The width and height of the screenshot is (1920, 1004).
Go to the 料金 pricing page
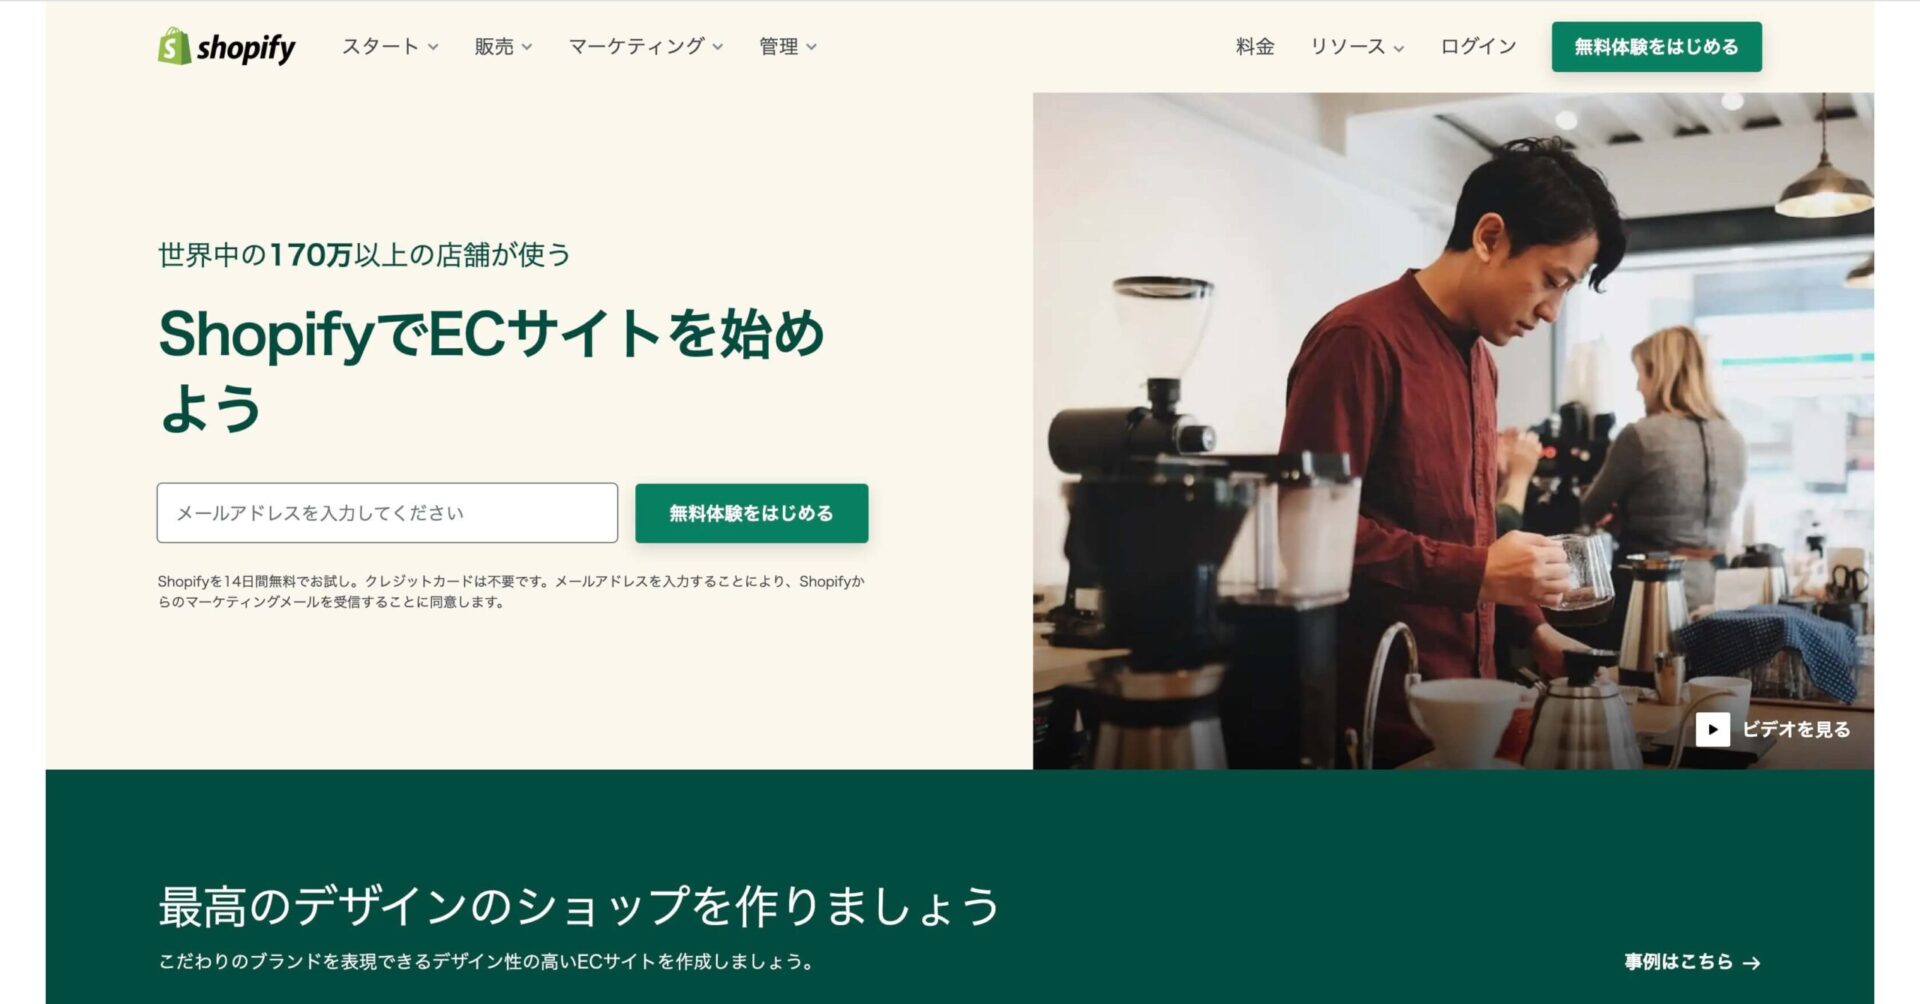[1255, 46]
